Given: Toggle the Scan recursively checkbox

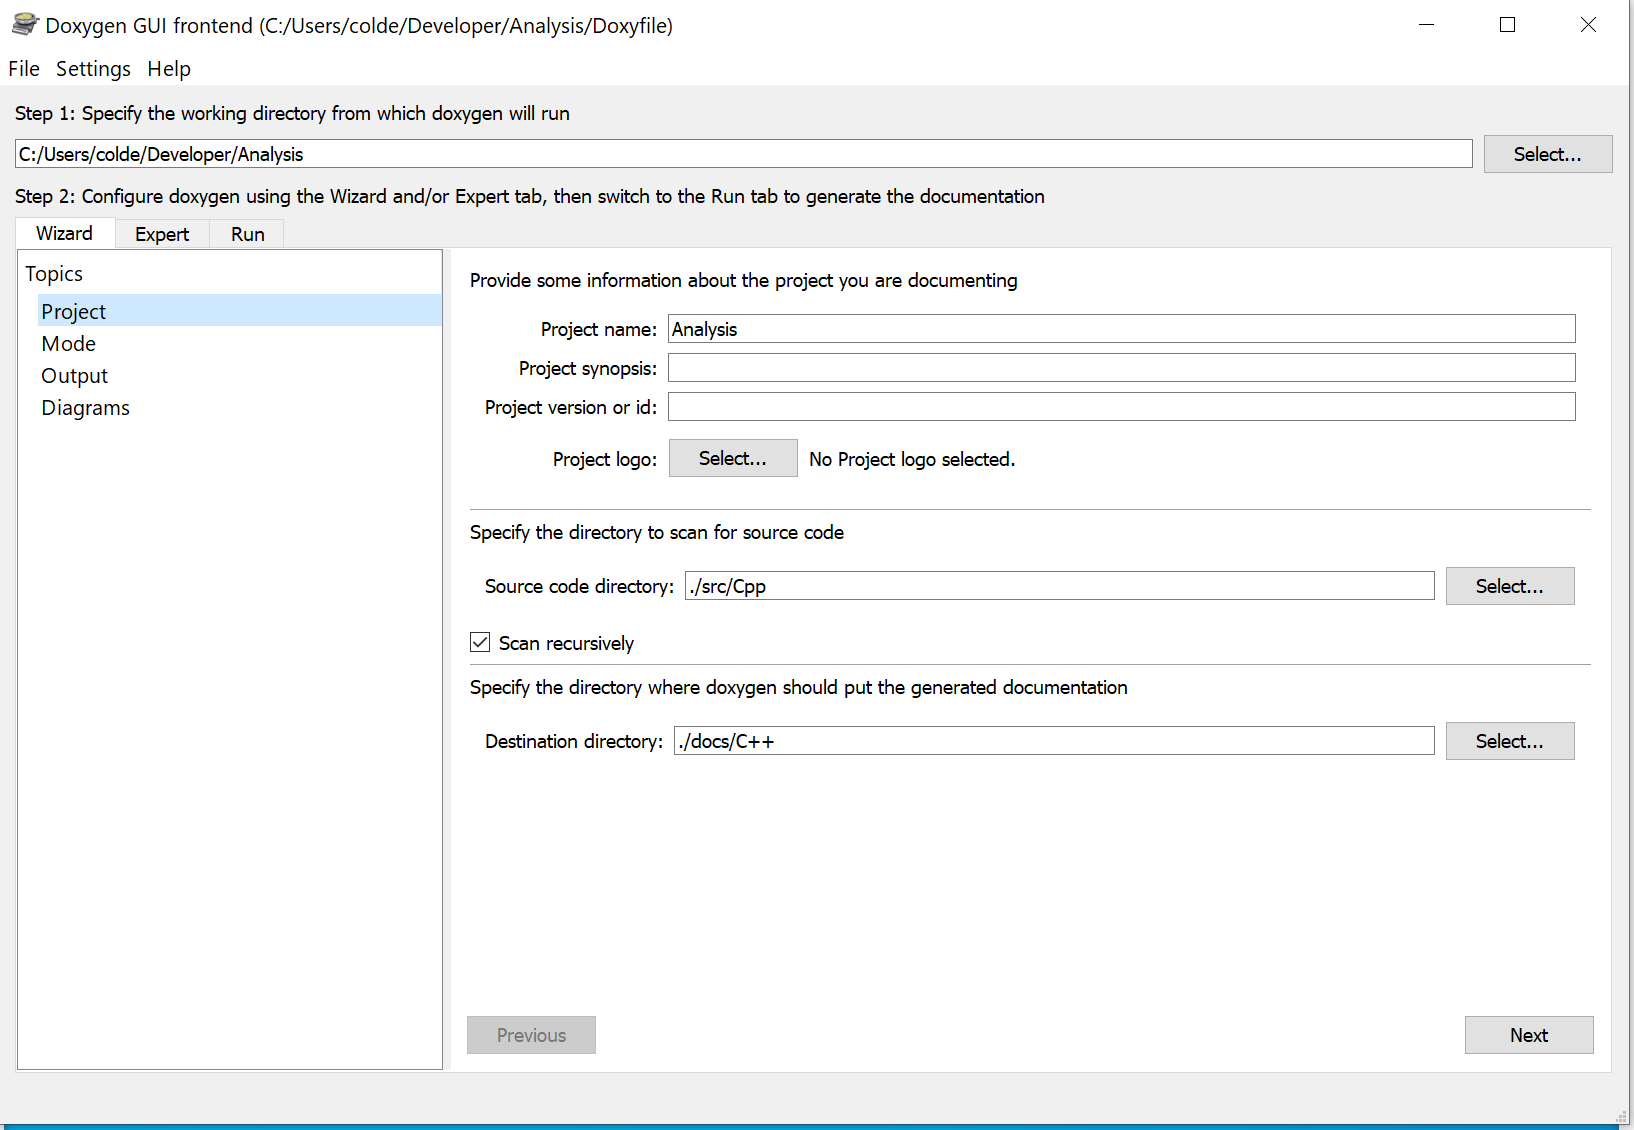Looking at the screenshot, I should (480, 643).
